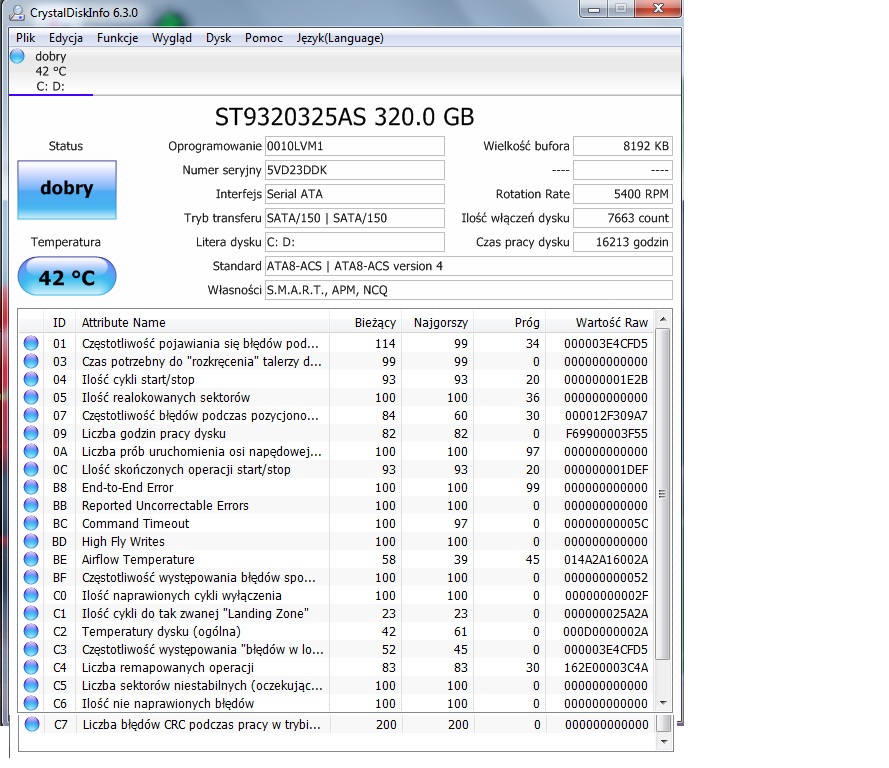Click the Ilość włączeń dysku field 7663 count

[x=623, y=218]
